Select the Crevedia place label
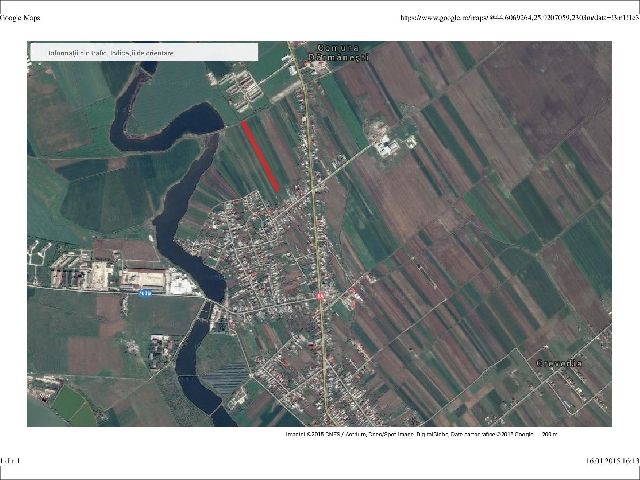 coord(559,363)
